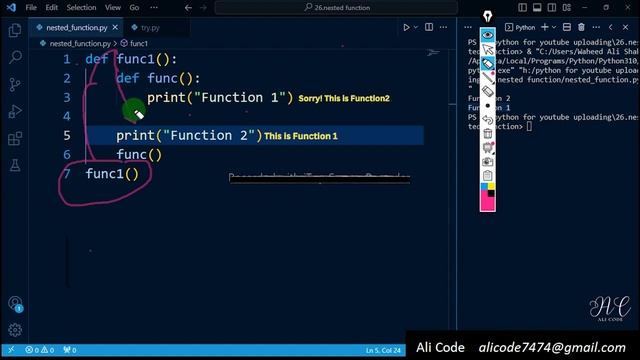Screen dimensions: 640x360
Task: Select the line tool in annotation toolbar
Action: (x=487, y=78)
